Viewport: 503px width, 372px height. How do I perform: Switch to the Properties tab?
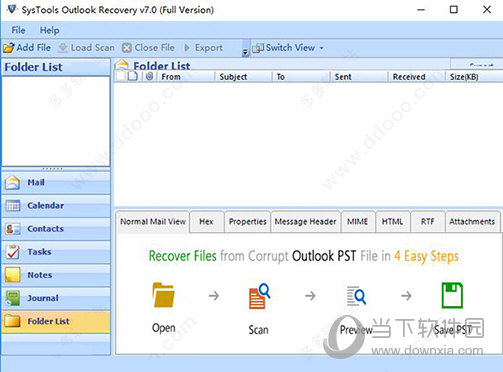coord(247,222)
